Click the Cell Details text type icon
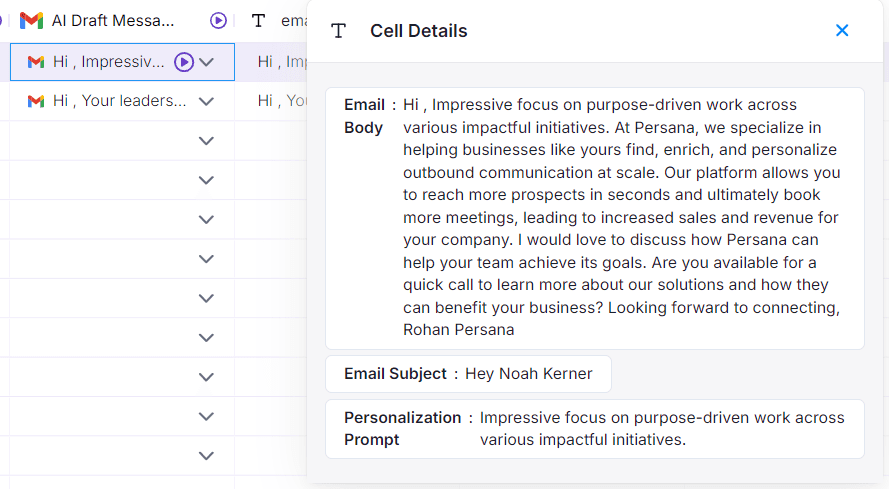This screenshot has height=489, width=889. (x=338, y=31)
